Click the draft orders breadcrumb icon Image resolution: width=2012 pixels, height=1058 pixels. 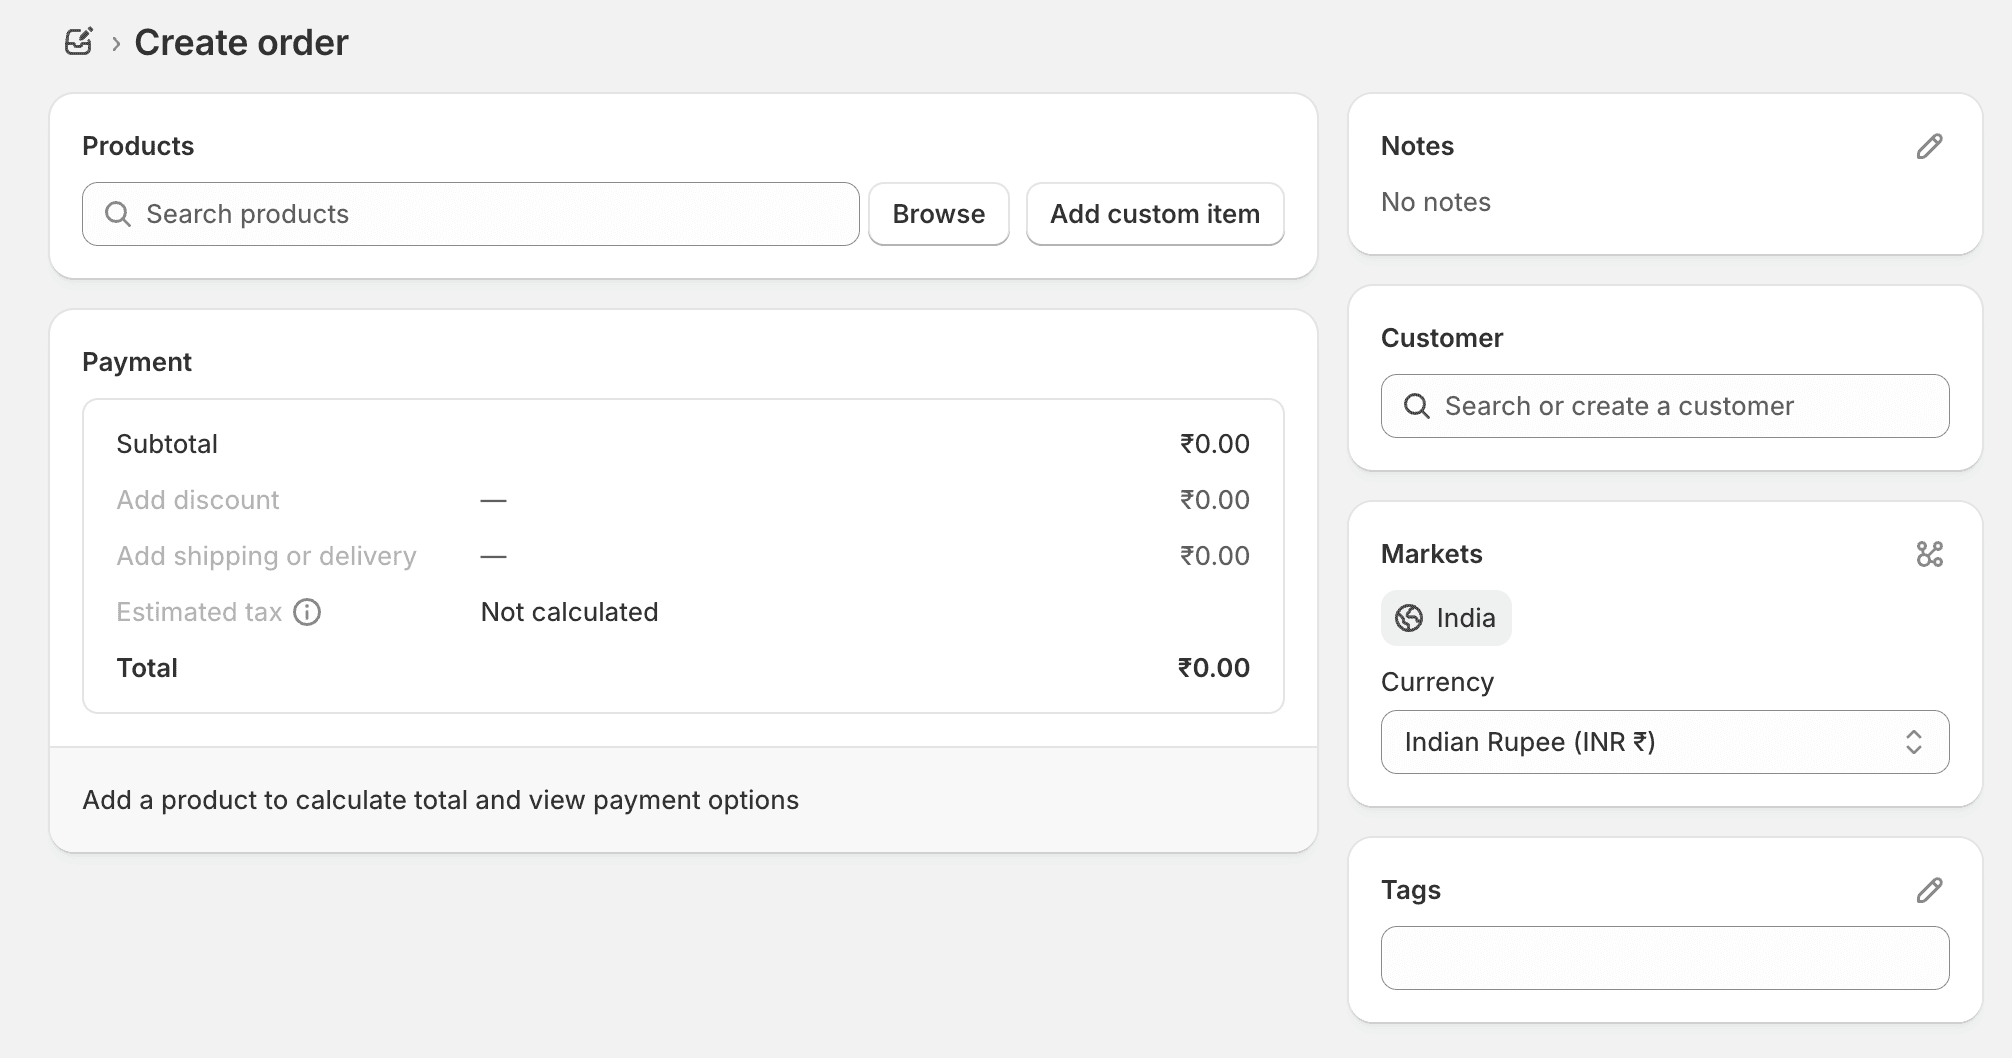point(79,42)
